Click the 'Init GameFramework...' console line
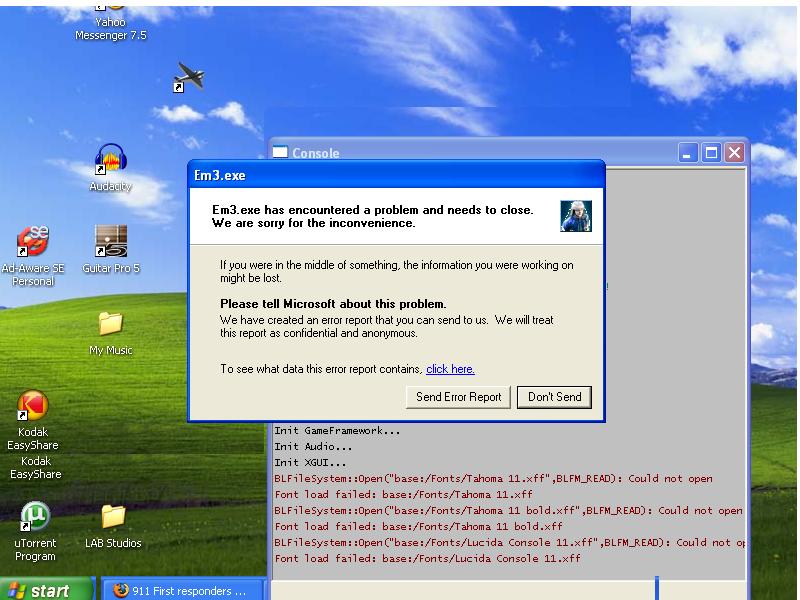Screen dimensions: 800x600 (337, 431)
